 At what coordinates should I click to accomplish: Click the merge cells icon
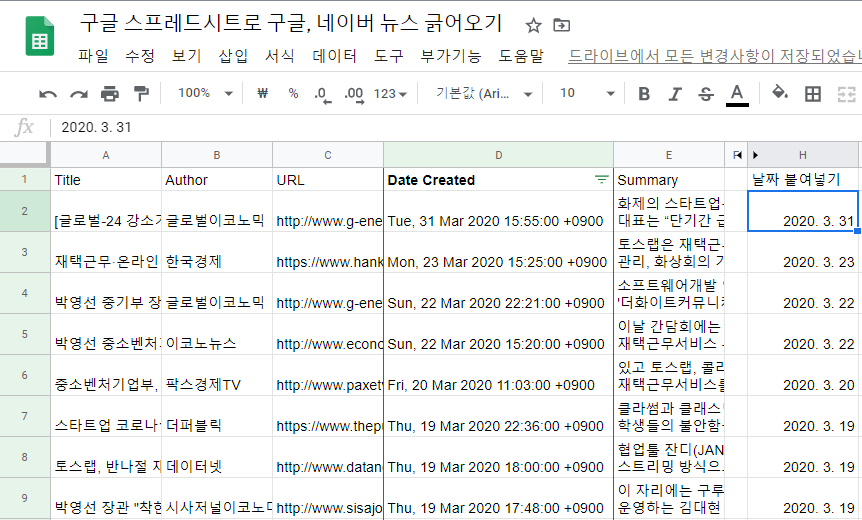846,94
